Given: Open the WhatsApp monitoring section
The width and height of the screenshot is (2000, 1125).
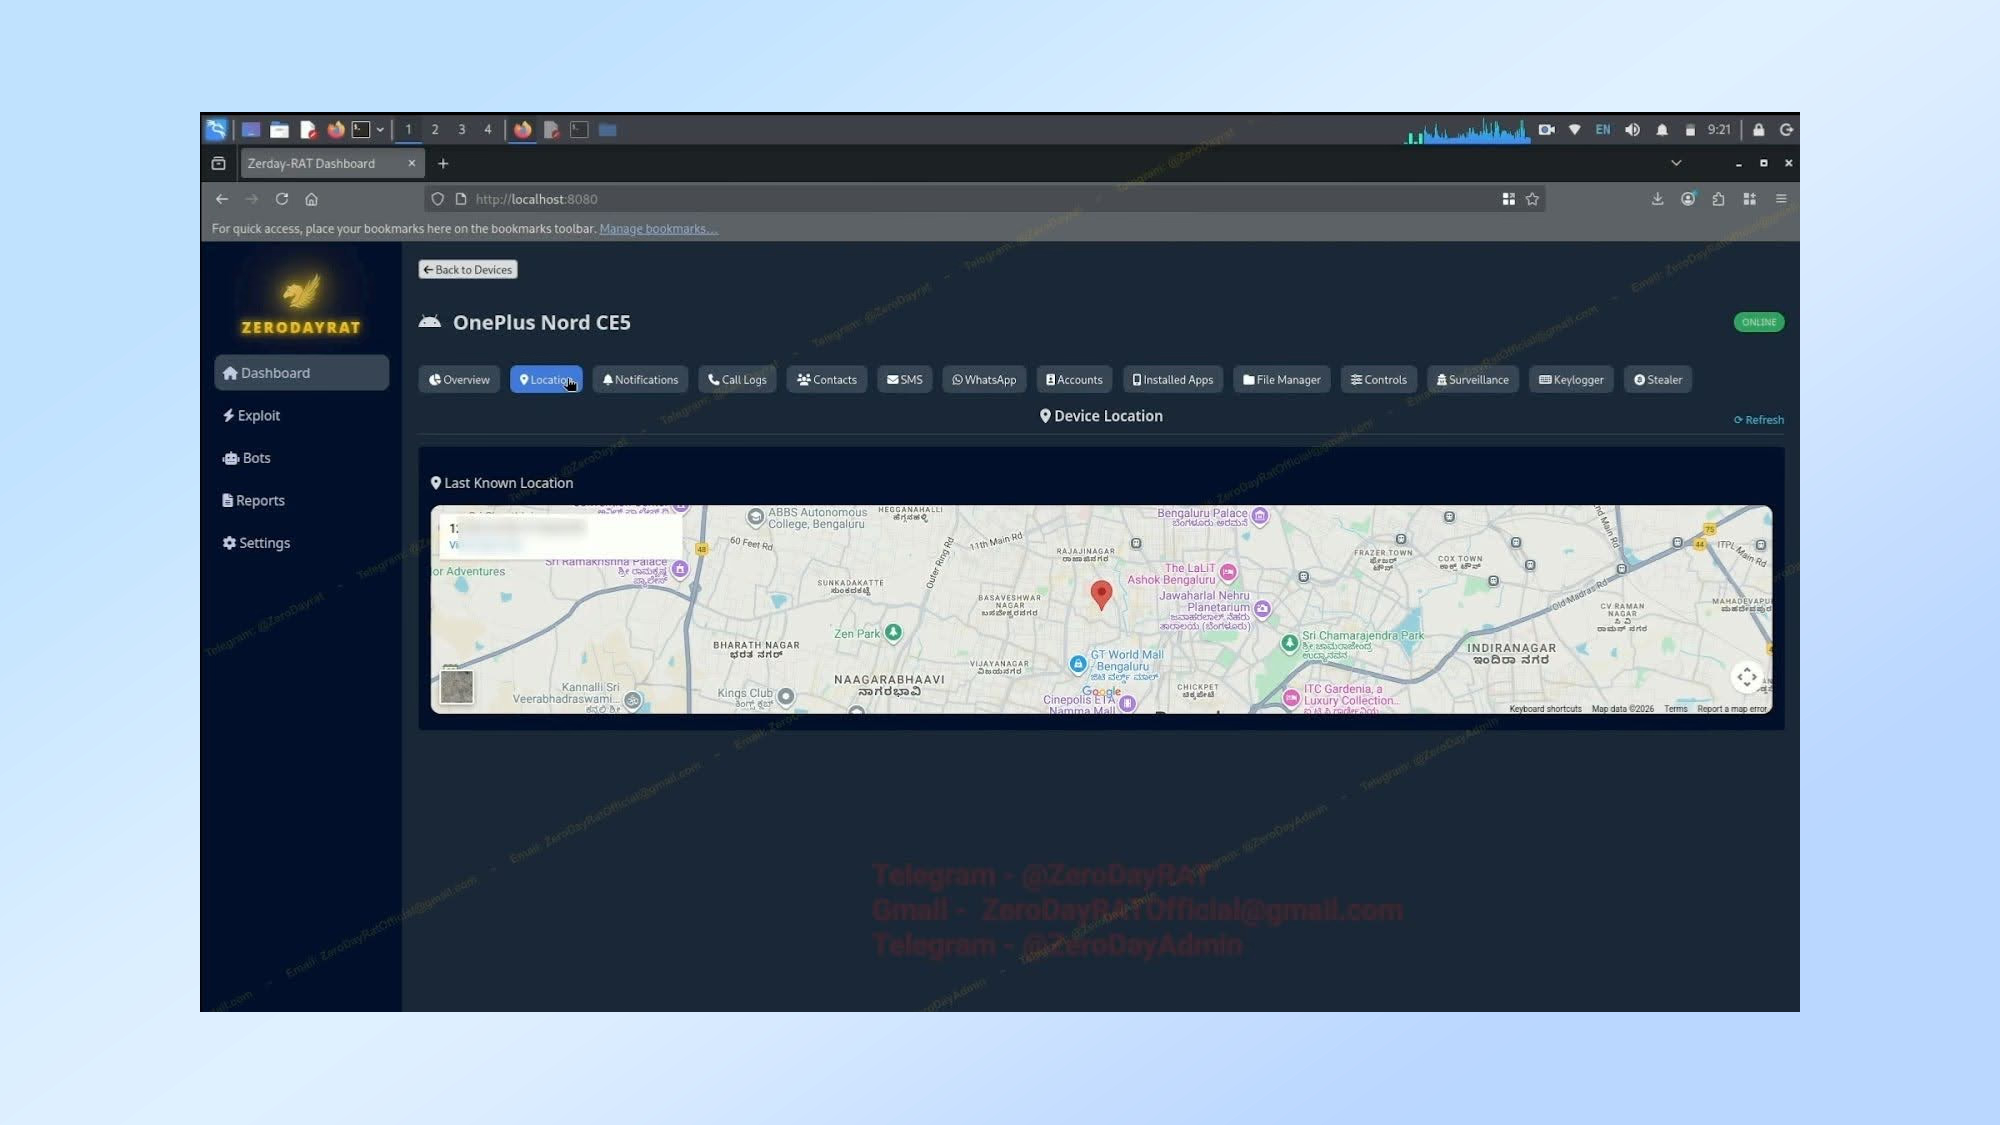Looking at the screenshot, I should click(984, 379).
